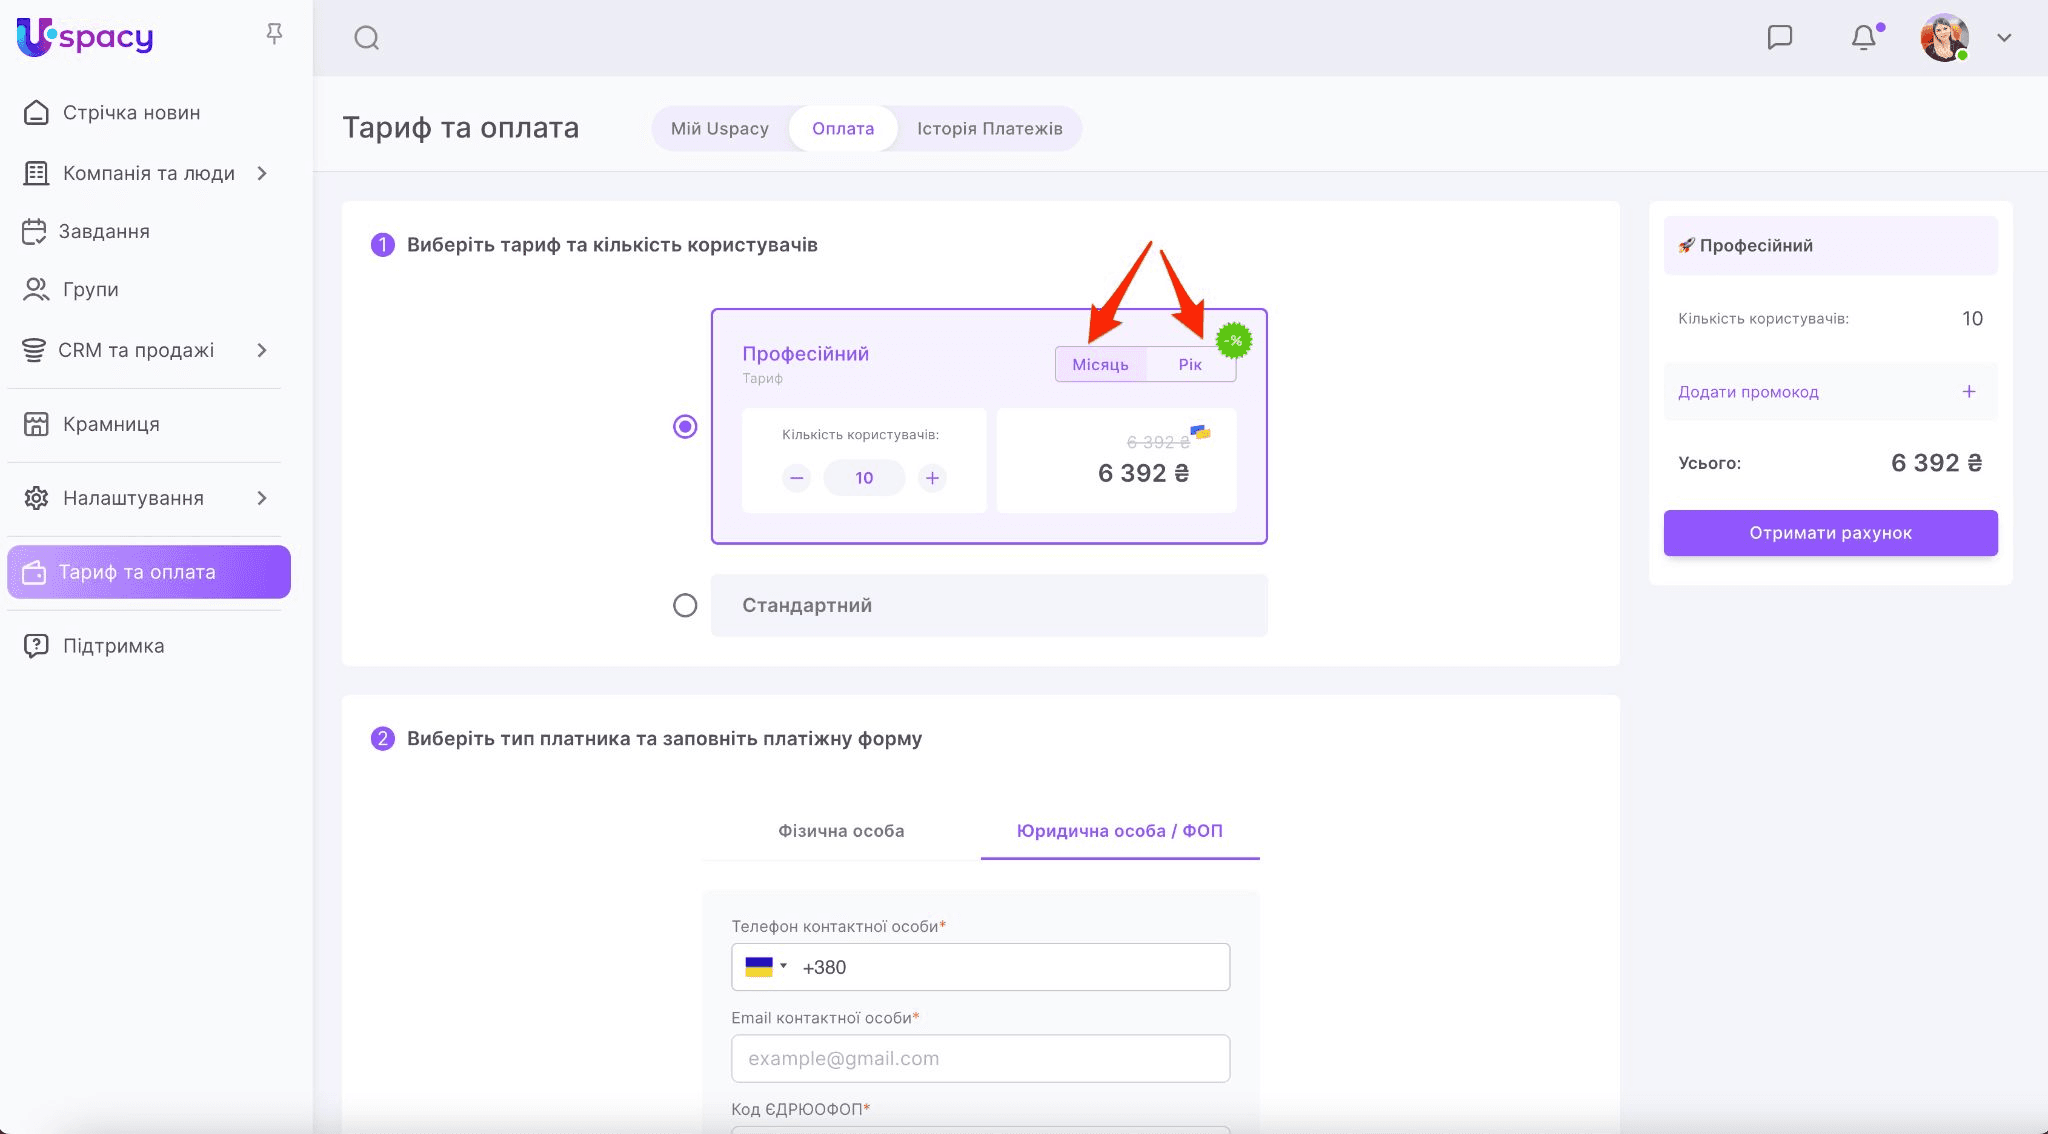Select the Фізична особа payer tab
This screenshot has width=2048, height=1134.
840,831
